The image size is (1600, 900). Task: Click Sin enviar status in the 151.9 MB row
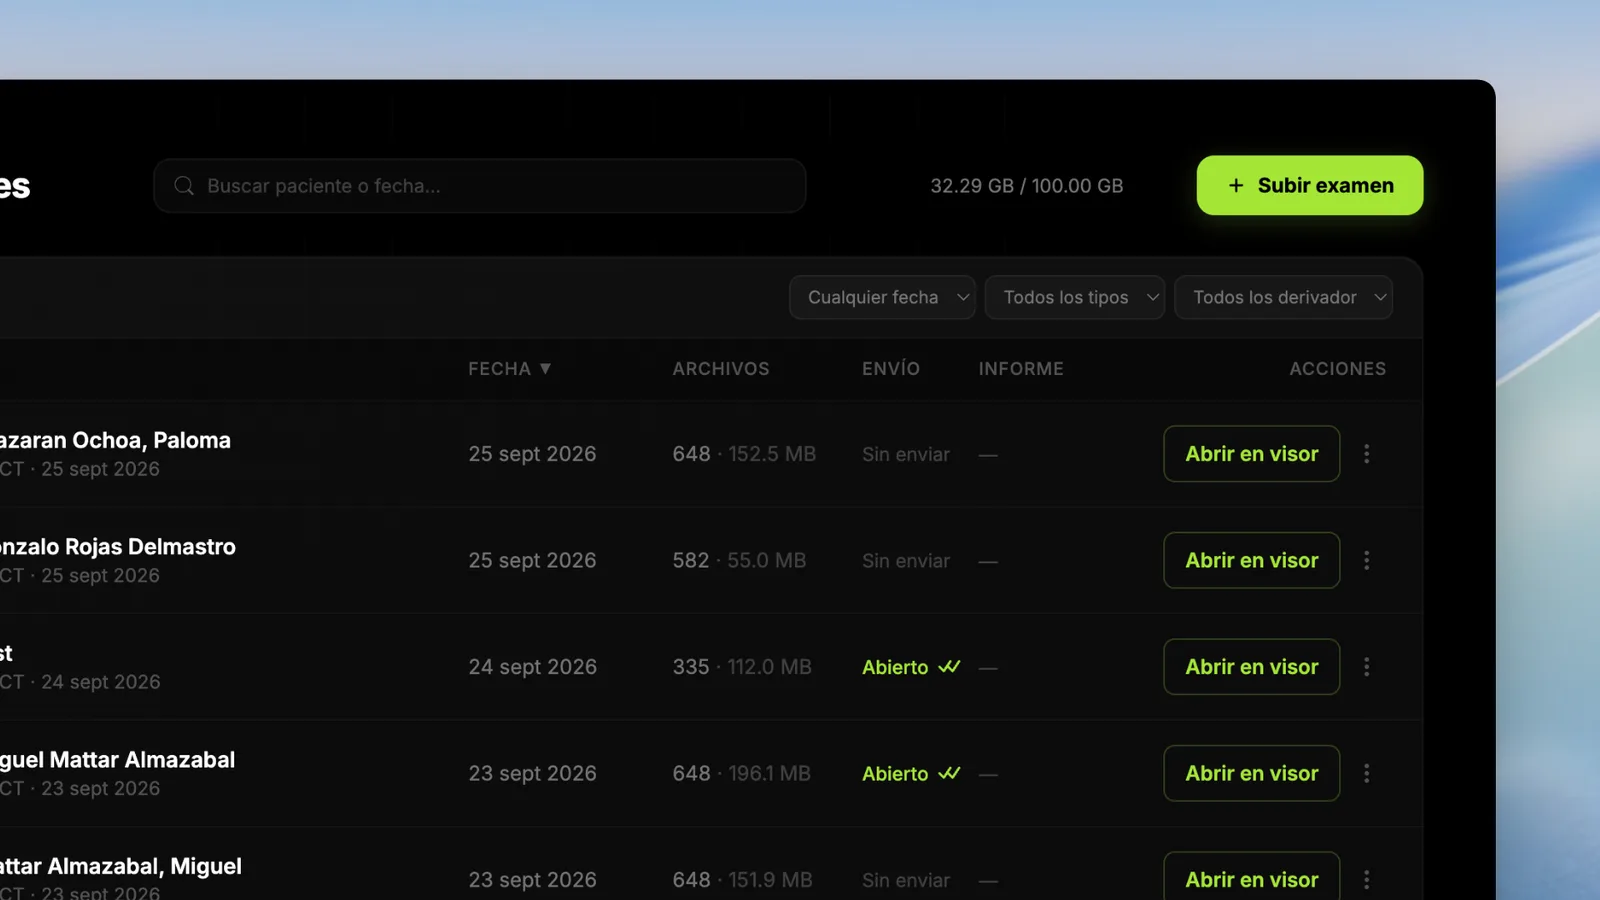point(906,881)
